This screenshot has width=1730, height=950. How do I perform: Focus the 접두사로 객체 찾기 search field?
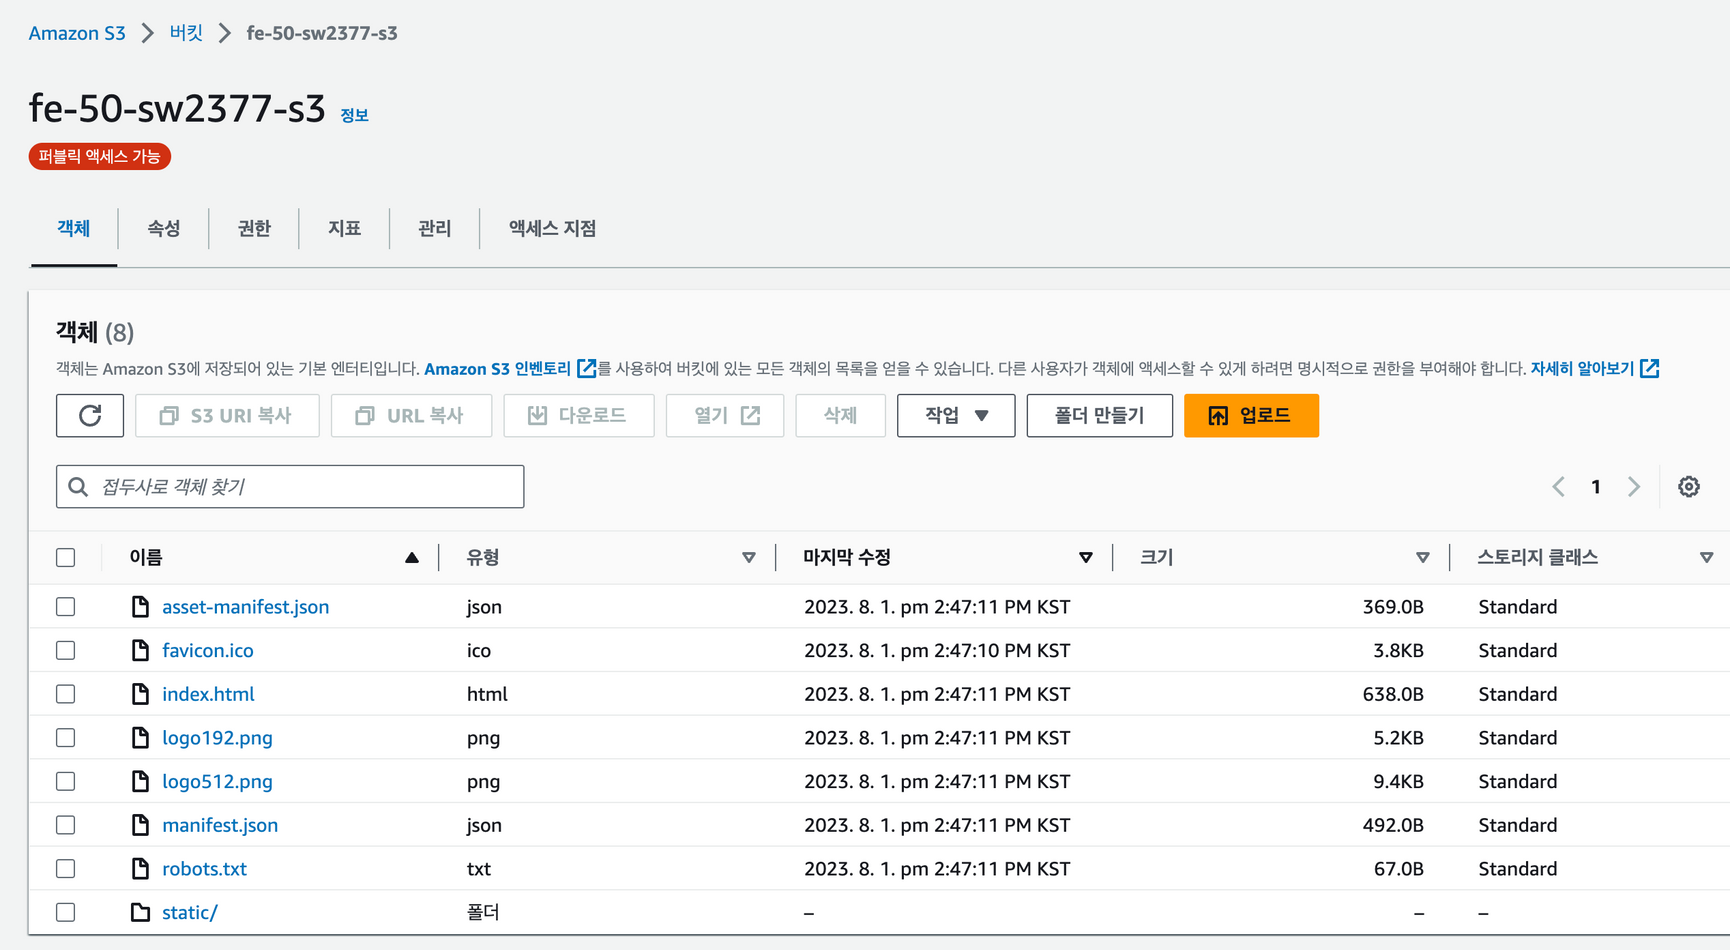[x=290, y=487]
